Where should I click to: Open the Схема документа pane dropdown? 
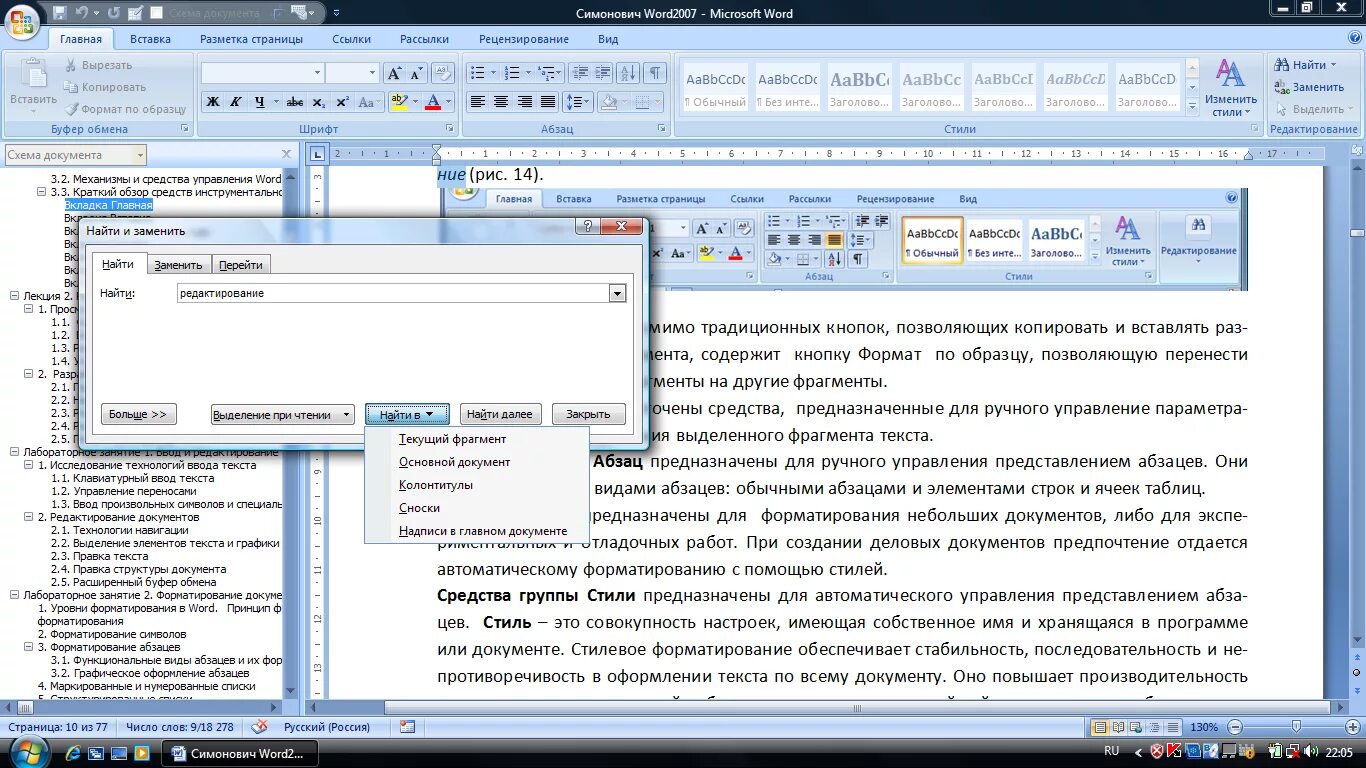click(x=140, y=155)
